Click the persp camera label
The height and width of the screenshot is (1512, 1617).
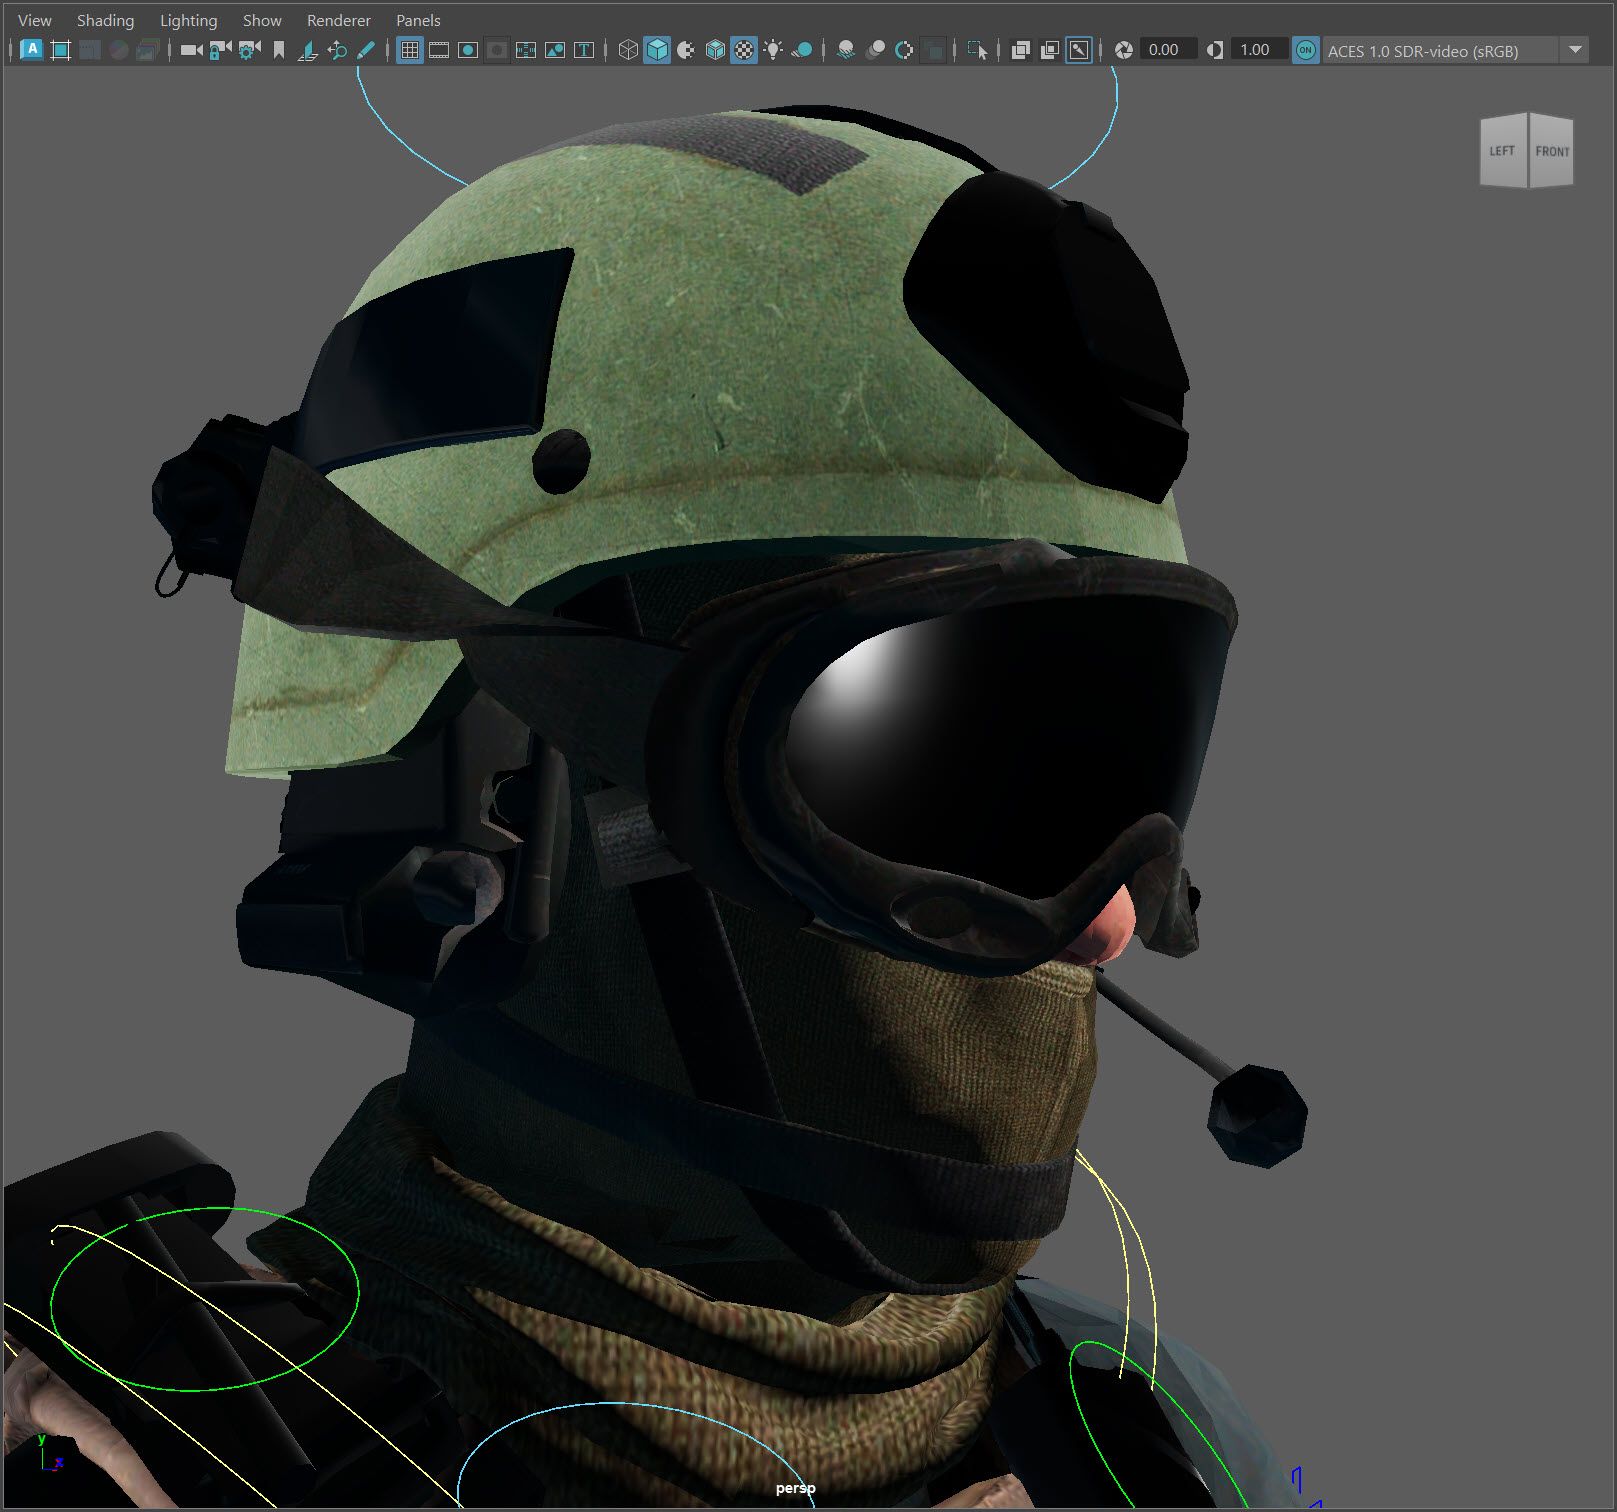[x=796, y=1488]
